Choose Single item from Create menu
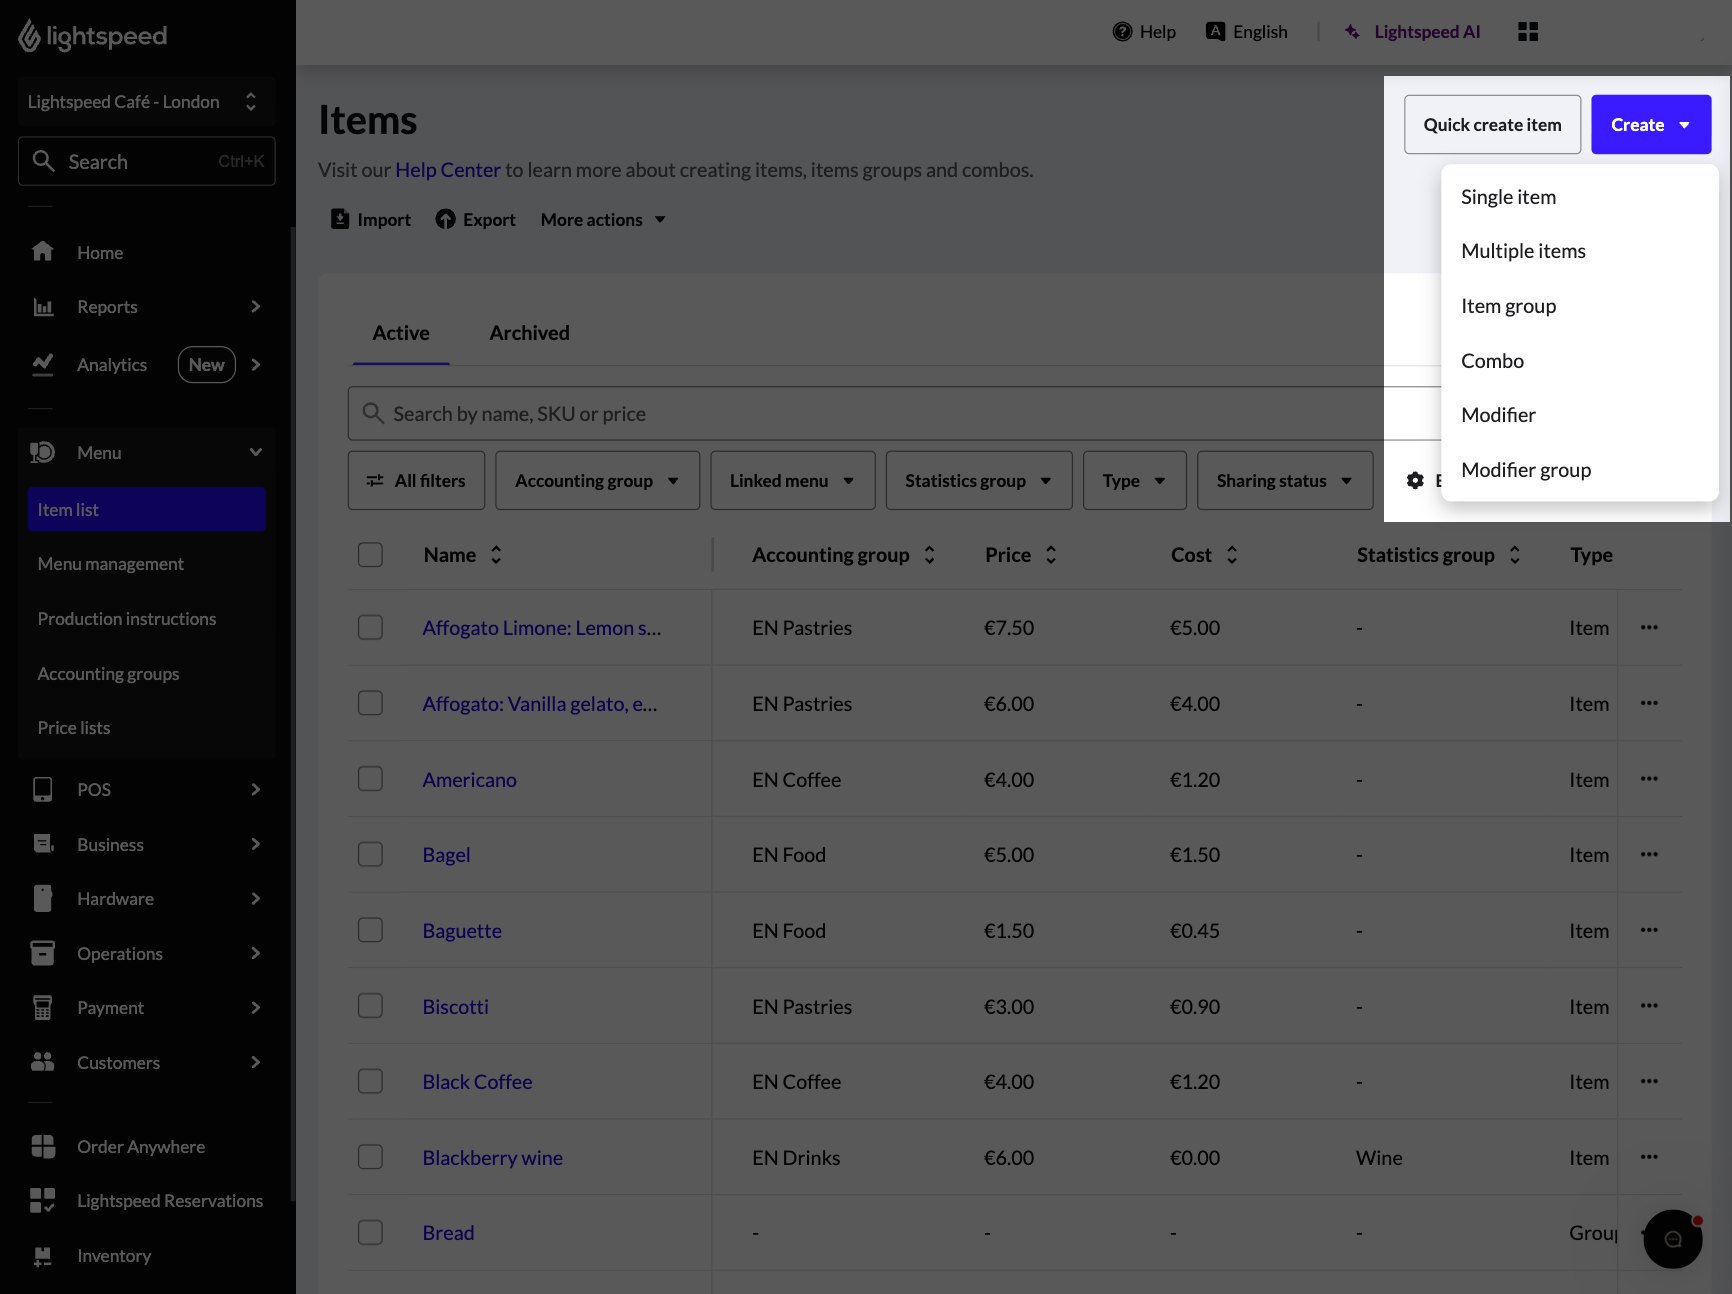1732x1294 pixels. point(1579,197)
